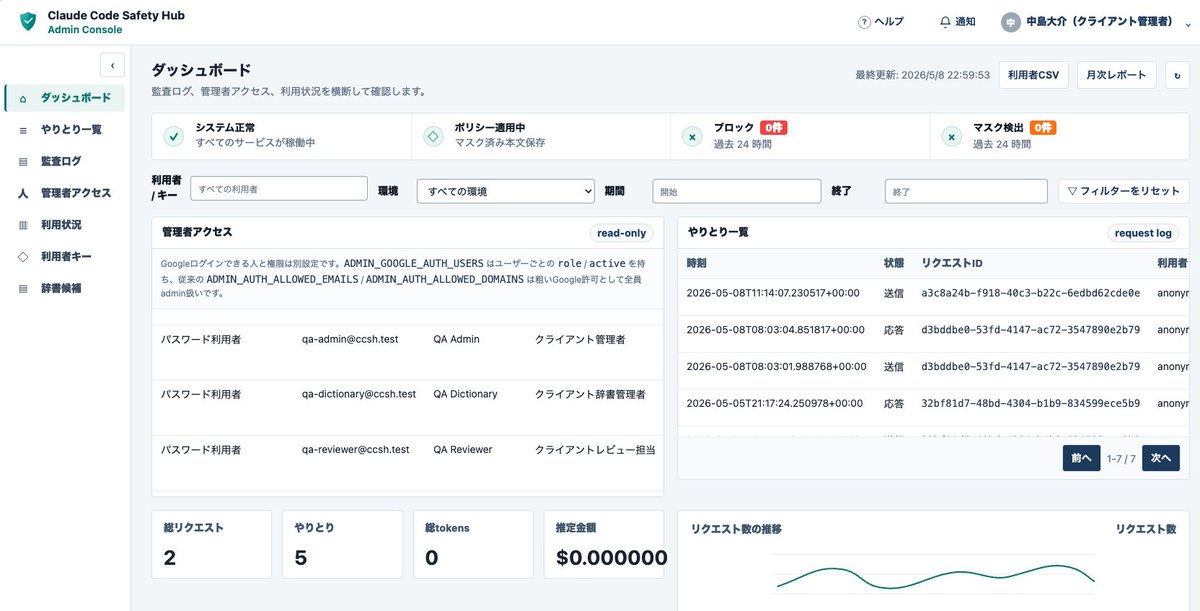Image resolution: width=1200 pixels, height=611 pixels.
Task: Click the bell notification icon
Action: point(945,22)
